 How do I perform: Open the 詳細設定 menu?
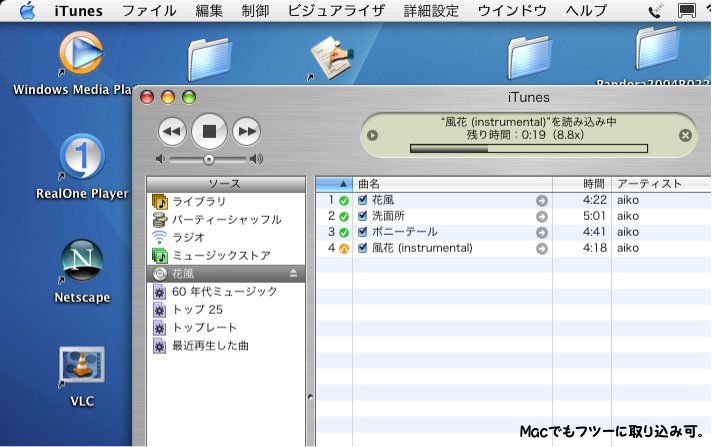(431, 10)
